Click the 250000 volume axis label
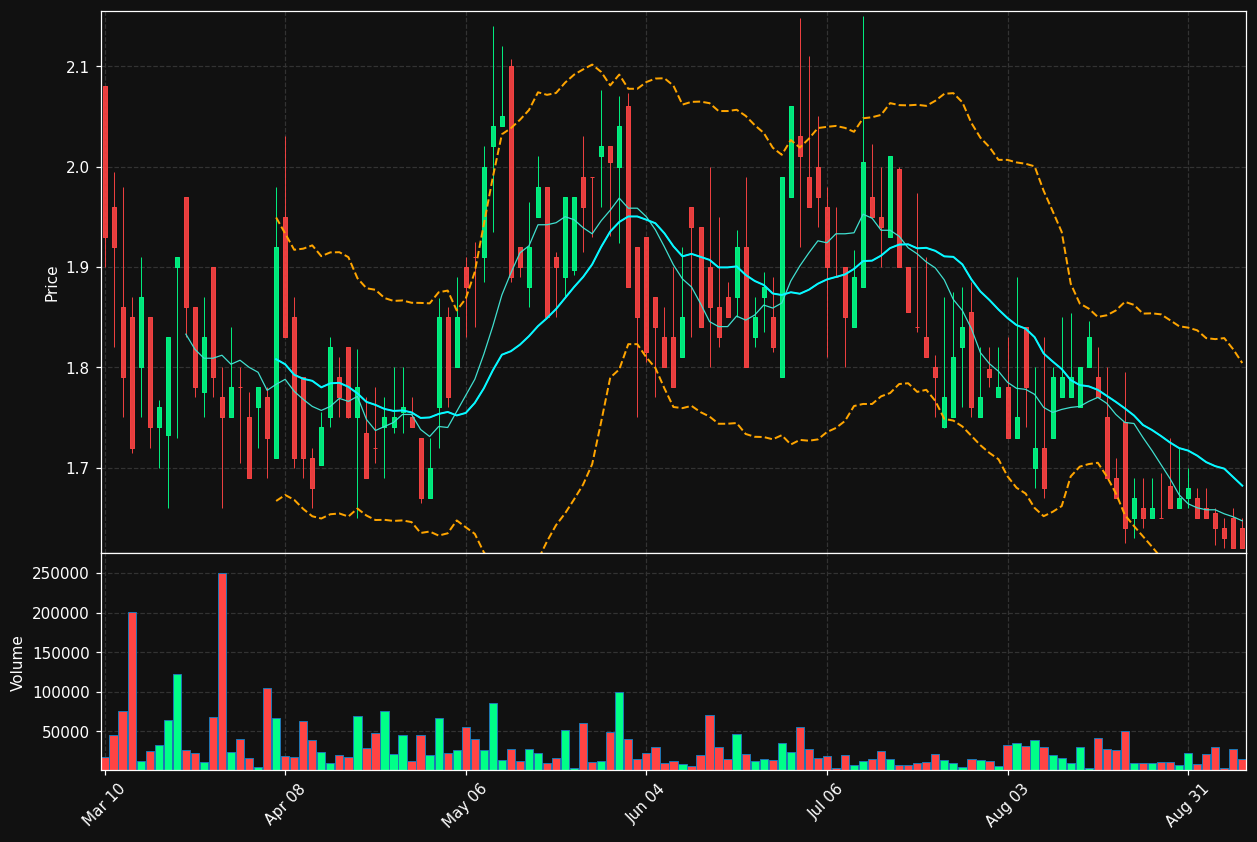The width and height of the screenshot is (1257, 842). (61, 573)
